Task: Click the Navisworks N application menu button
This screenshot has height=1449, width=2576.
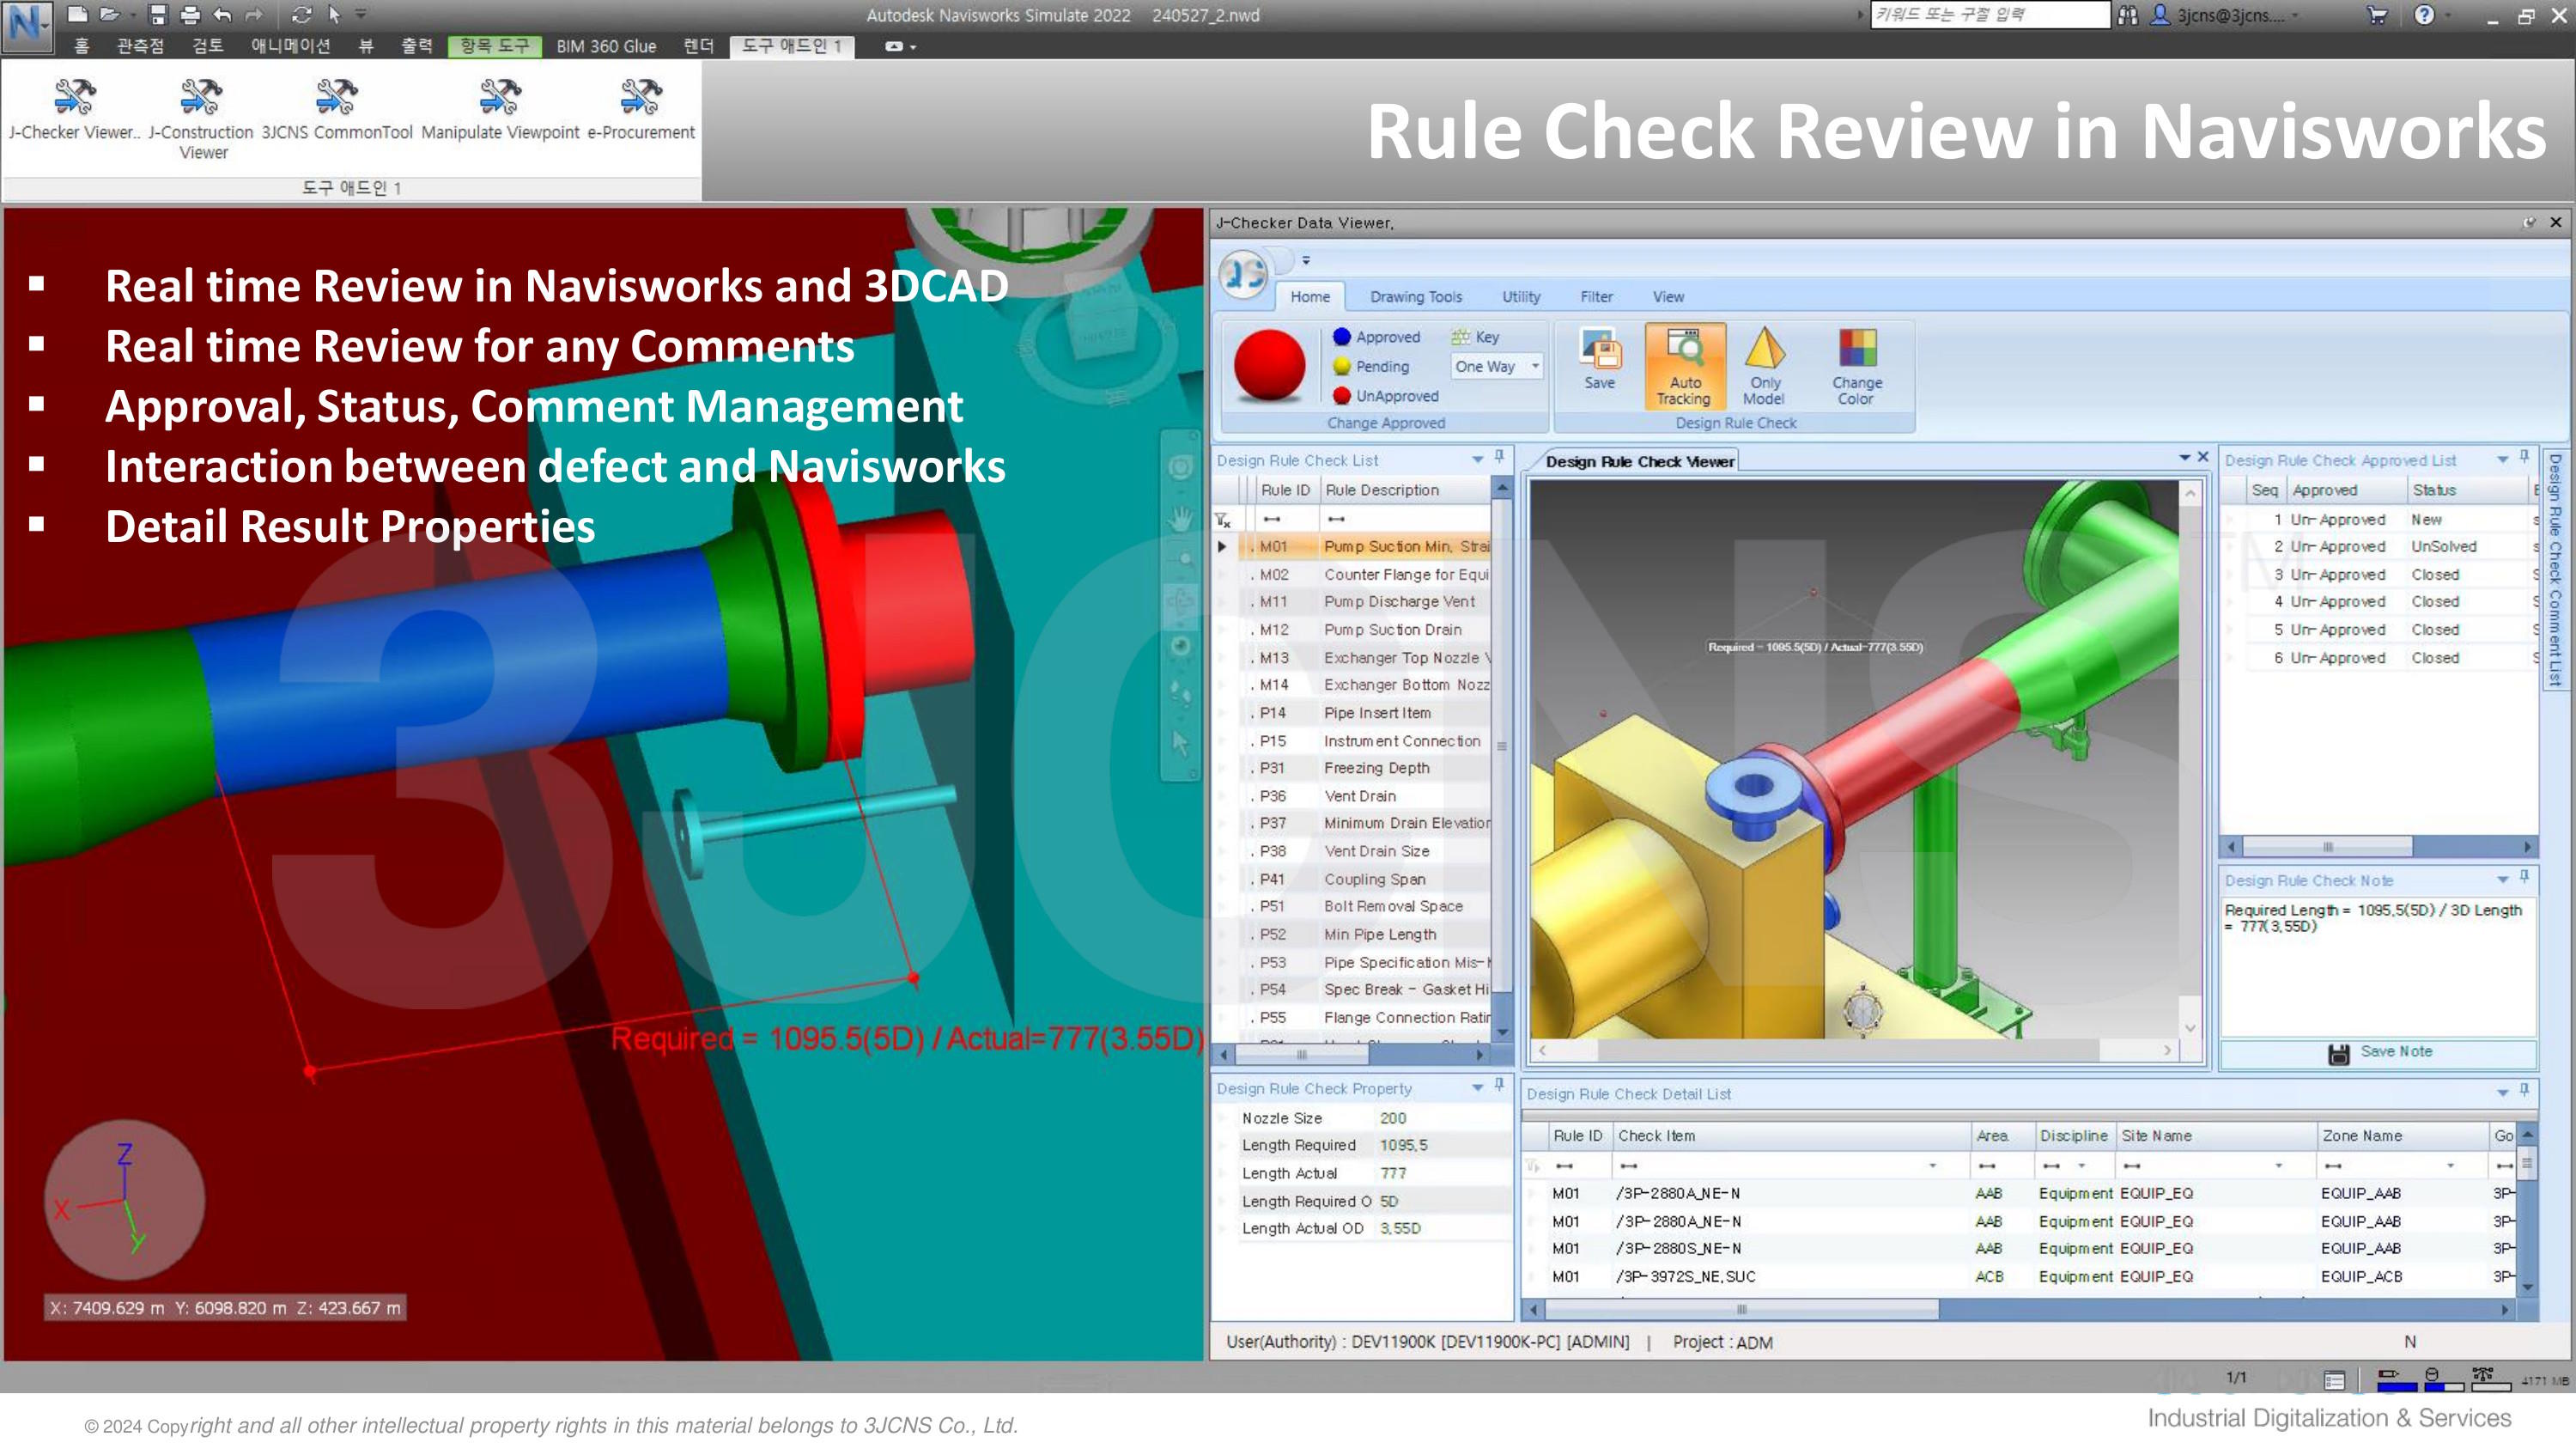Action: (x=26, y=26)
